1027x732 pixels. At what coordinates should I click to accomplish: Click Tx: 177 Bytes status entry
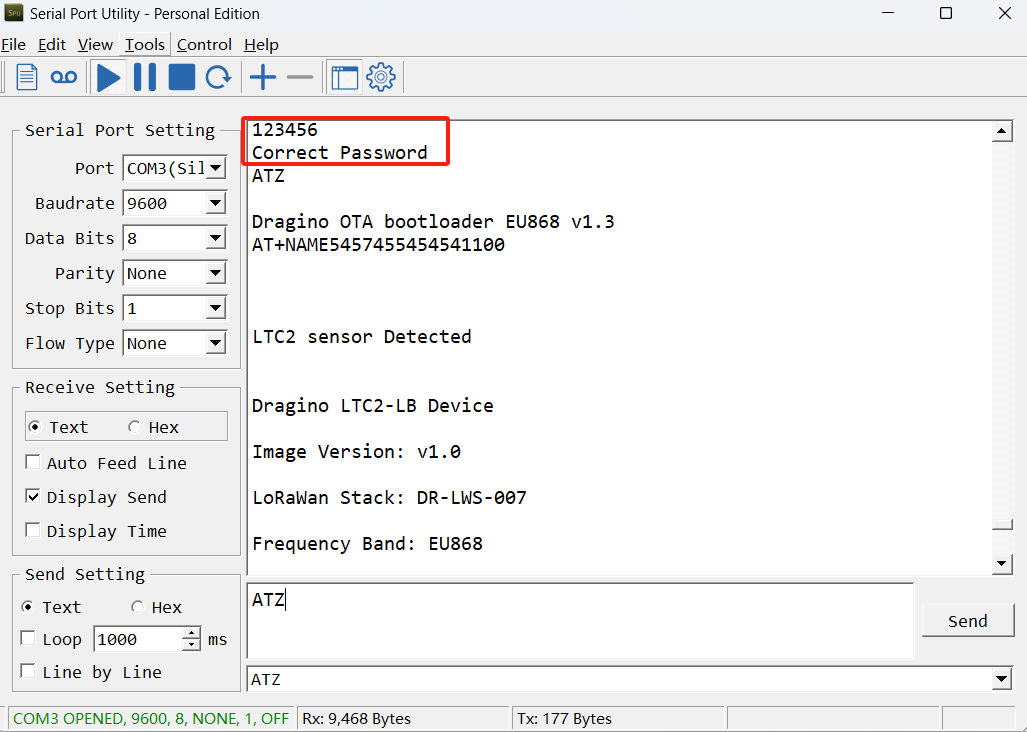[x=564, y=718]
